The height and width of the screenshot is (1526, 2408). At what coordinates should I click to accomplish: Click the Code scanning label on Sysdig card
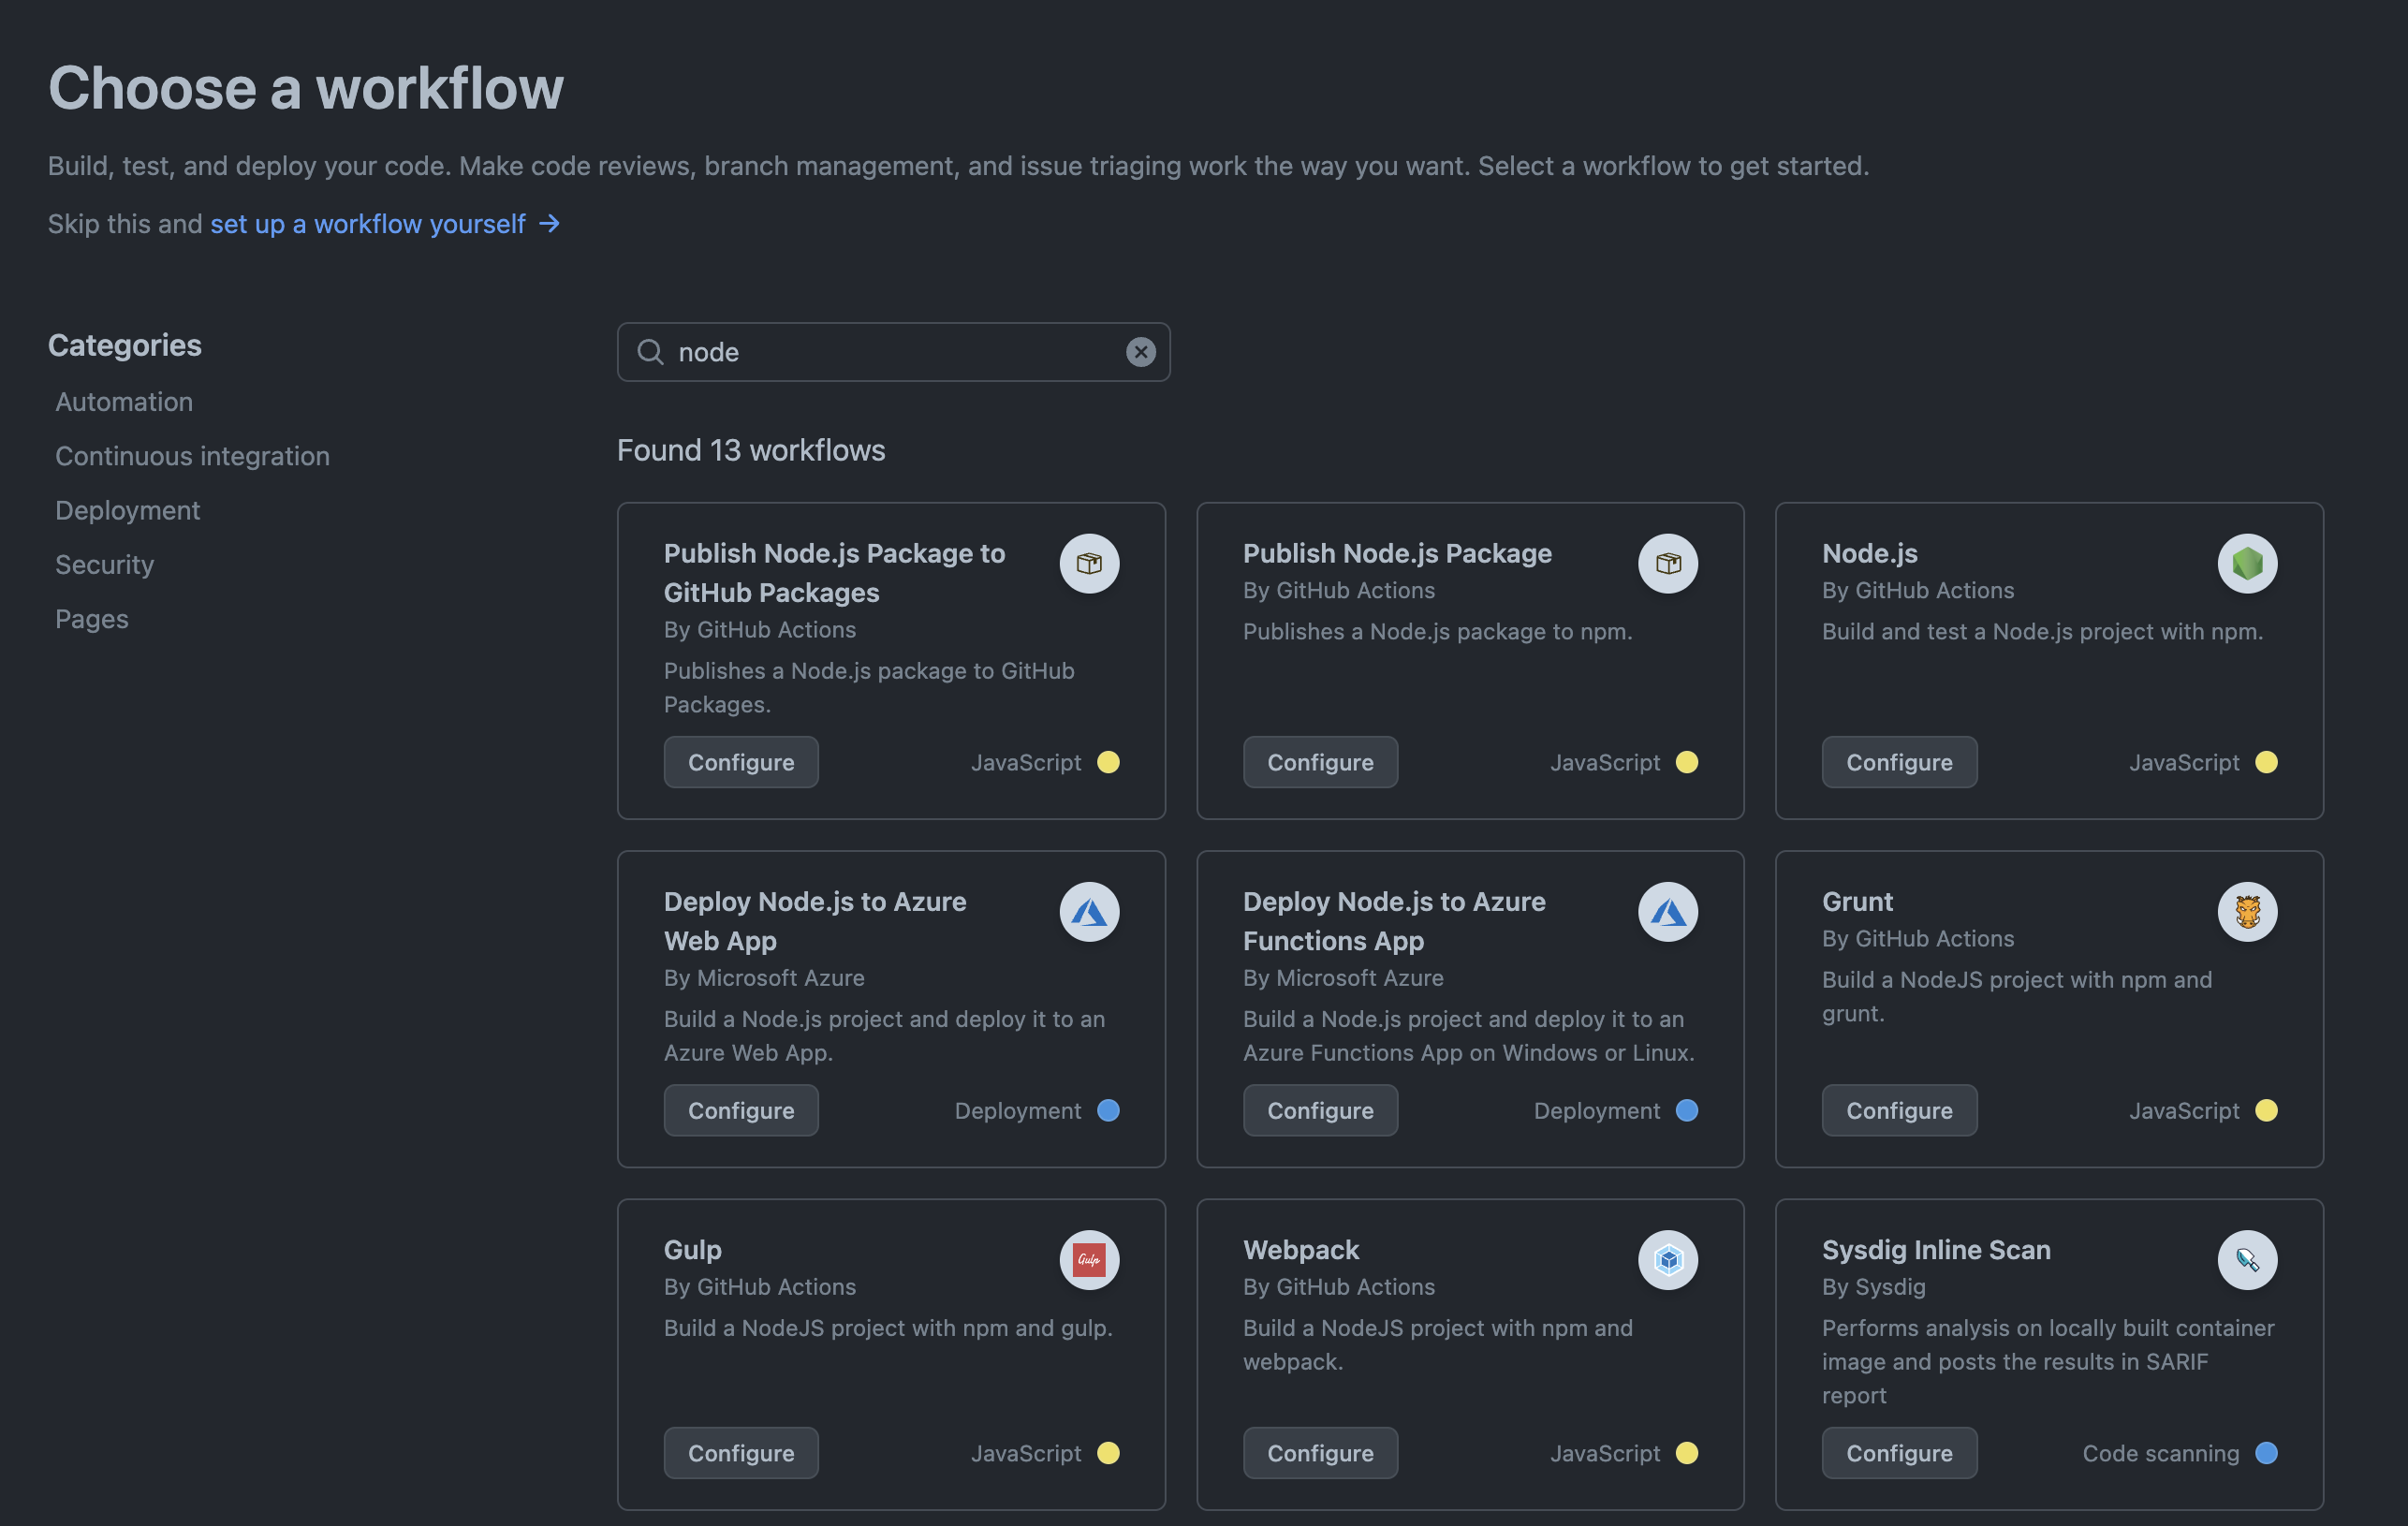(x=2160, y=1453)
